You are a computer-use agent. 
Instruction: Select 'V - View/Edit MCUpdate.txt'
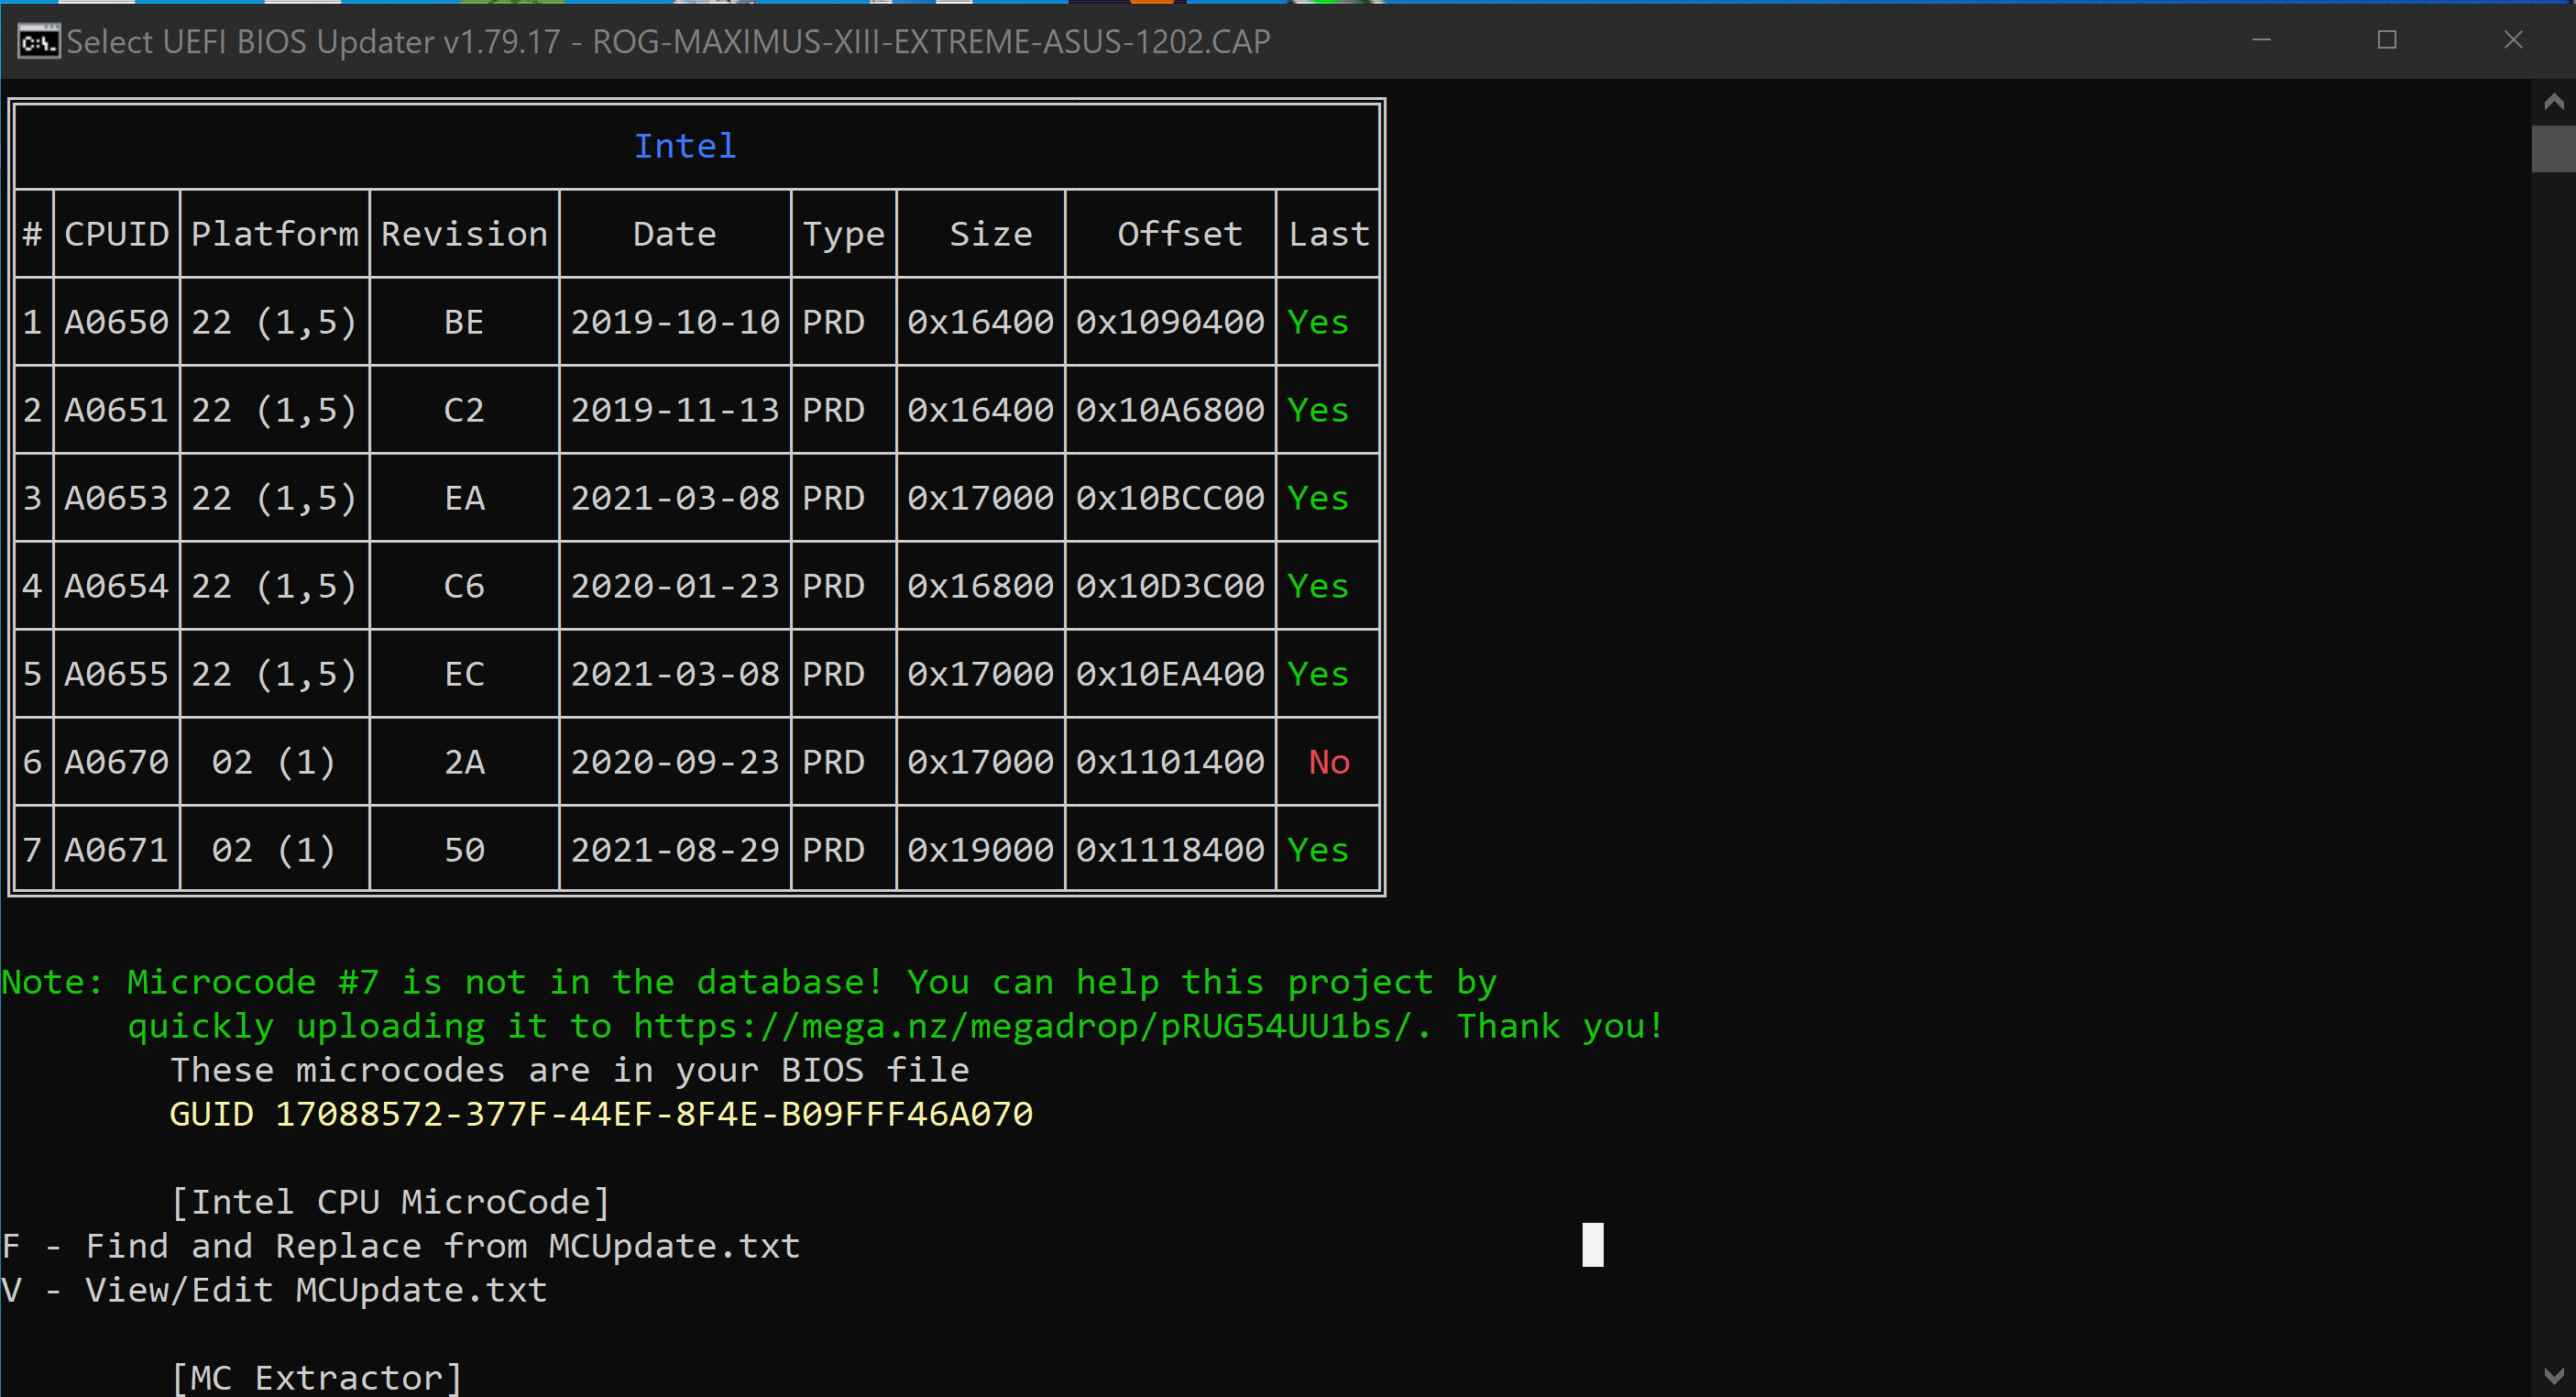click(x=275, y=1290)
